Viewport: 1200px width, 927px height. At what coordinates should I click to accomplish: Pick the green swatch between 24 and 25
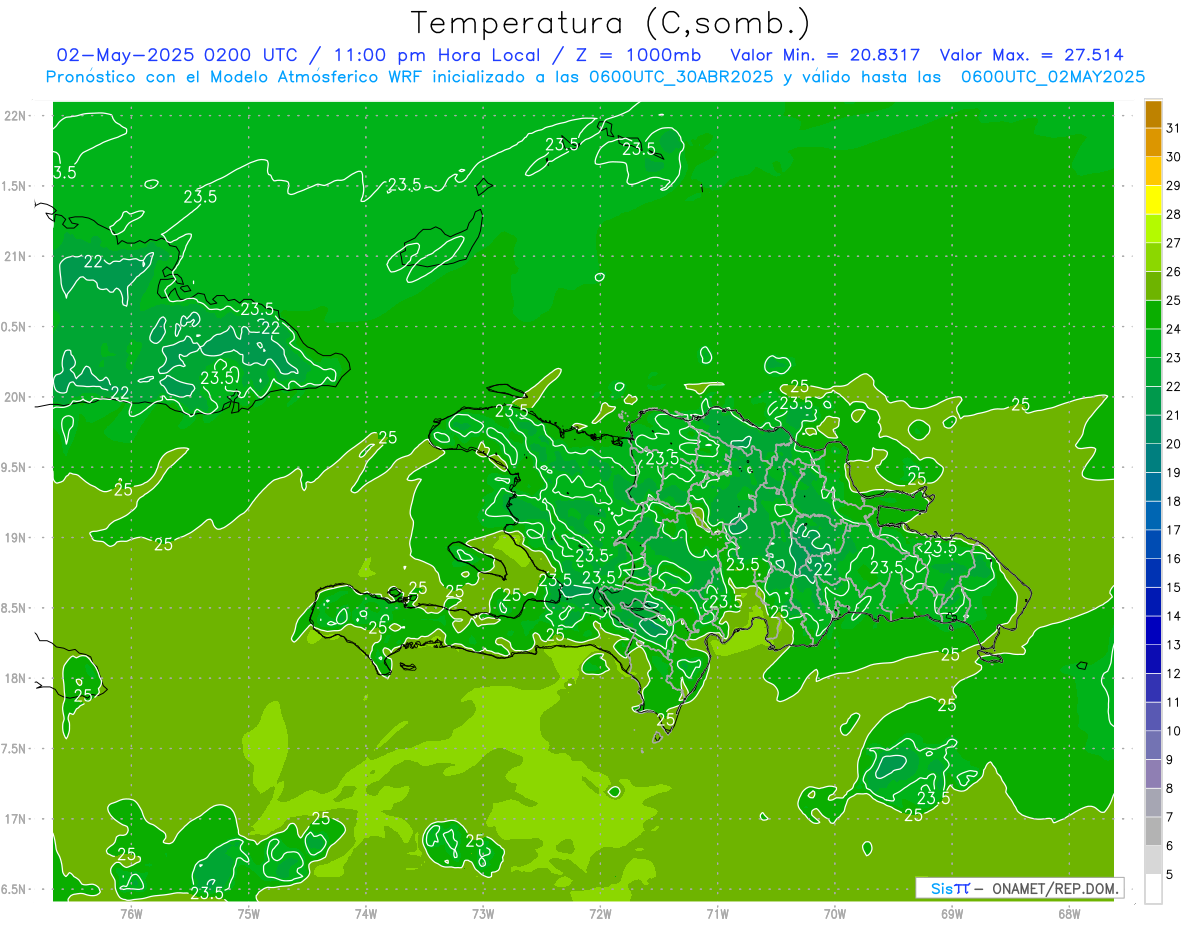click(1153, 315)
